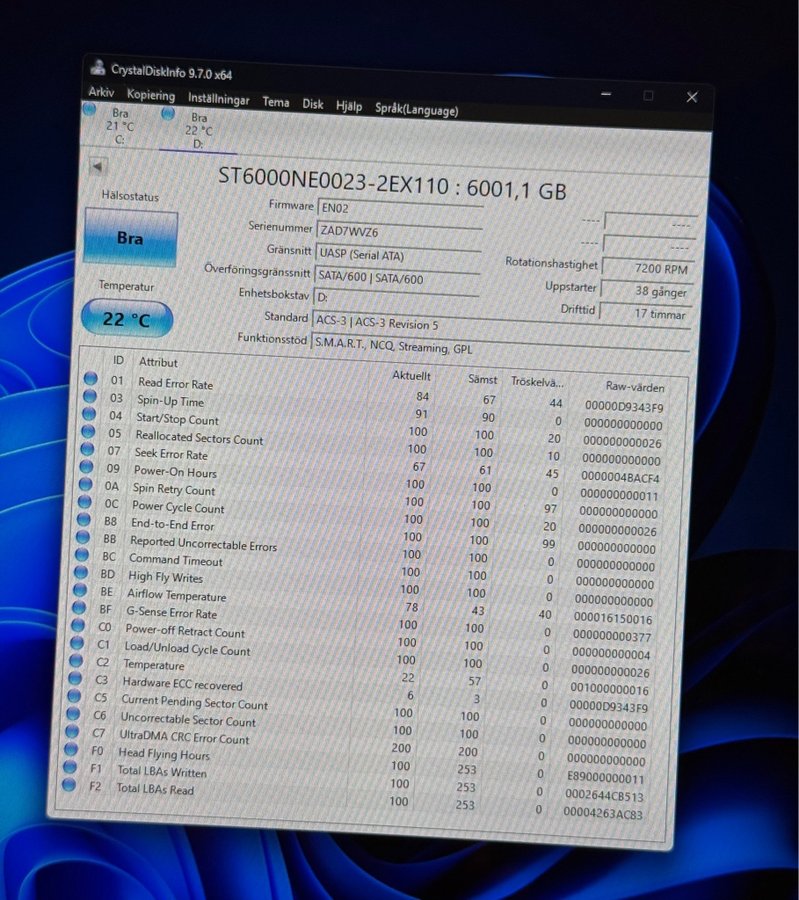Open the Språk(Language) menu
The image size is (799, 900).
(x=416, y=110)
